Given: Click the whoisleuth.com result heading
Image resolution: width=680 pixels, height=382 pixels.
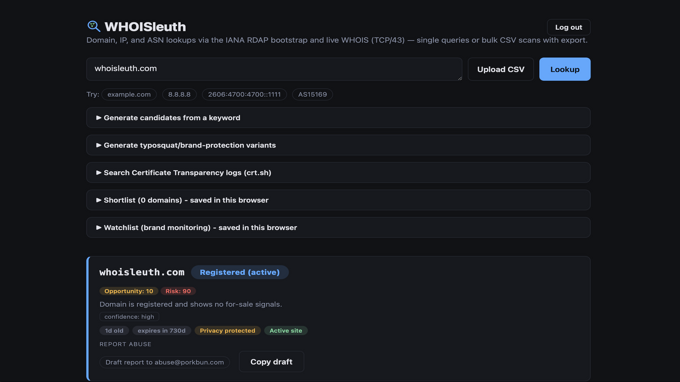Looking at the screenshot, I should 142,272.
